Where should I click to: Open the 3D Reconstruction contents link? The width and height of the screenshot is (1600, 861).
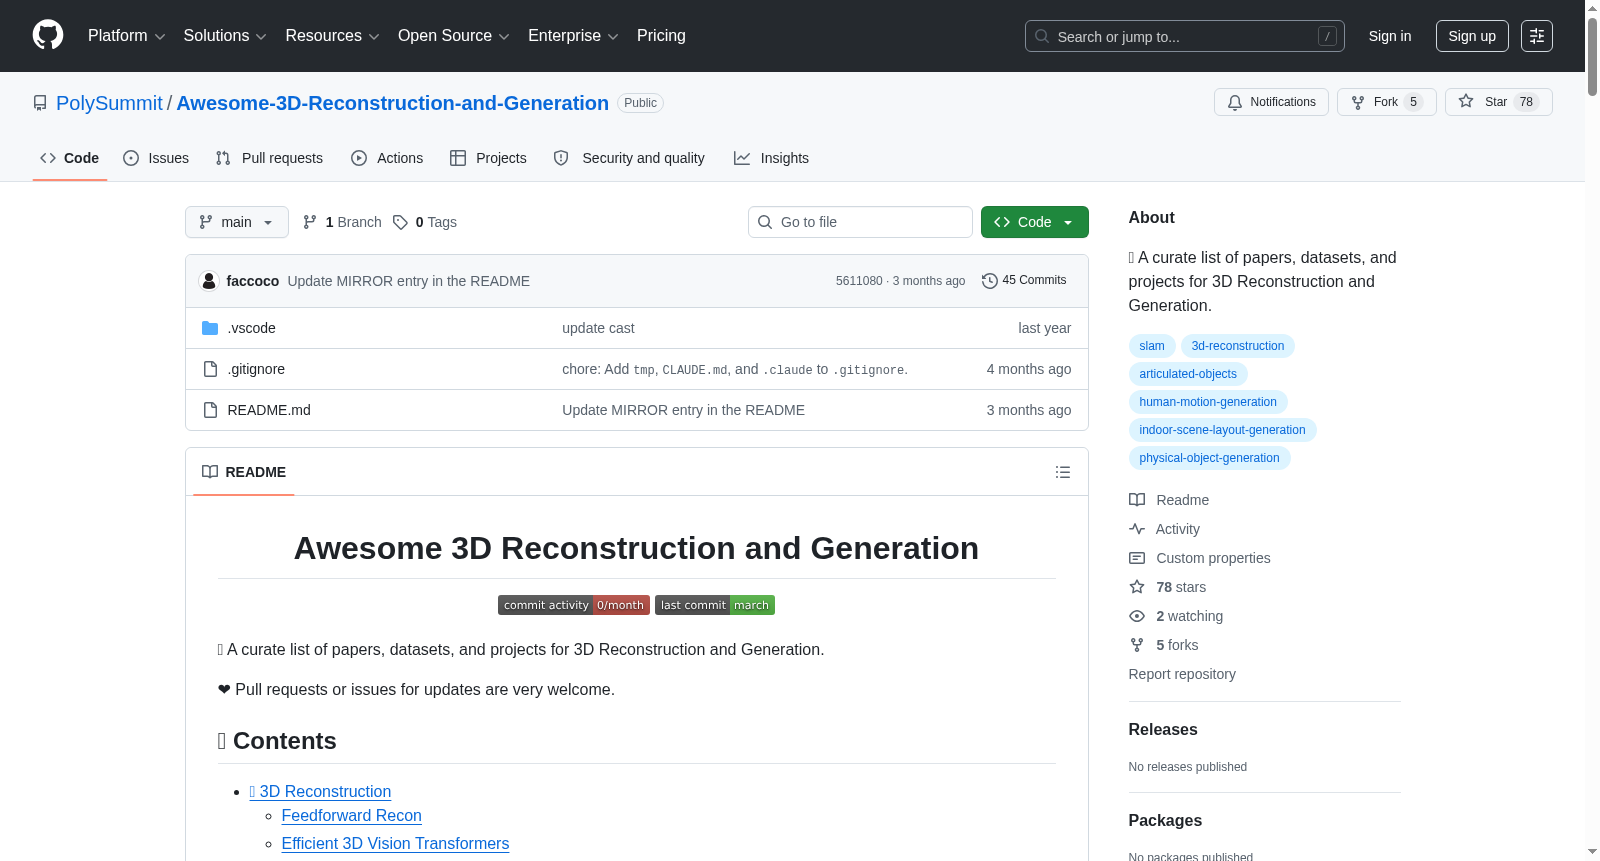[320, 792]
